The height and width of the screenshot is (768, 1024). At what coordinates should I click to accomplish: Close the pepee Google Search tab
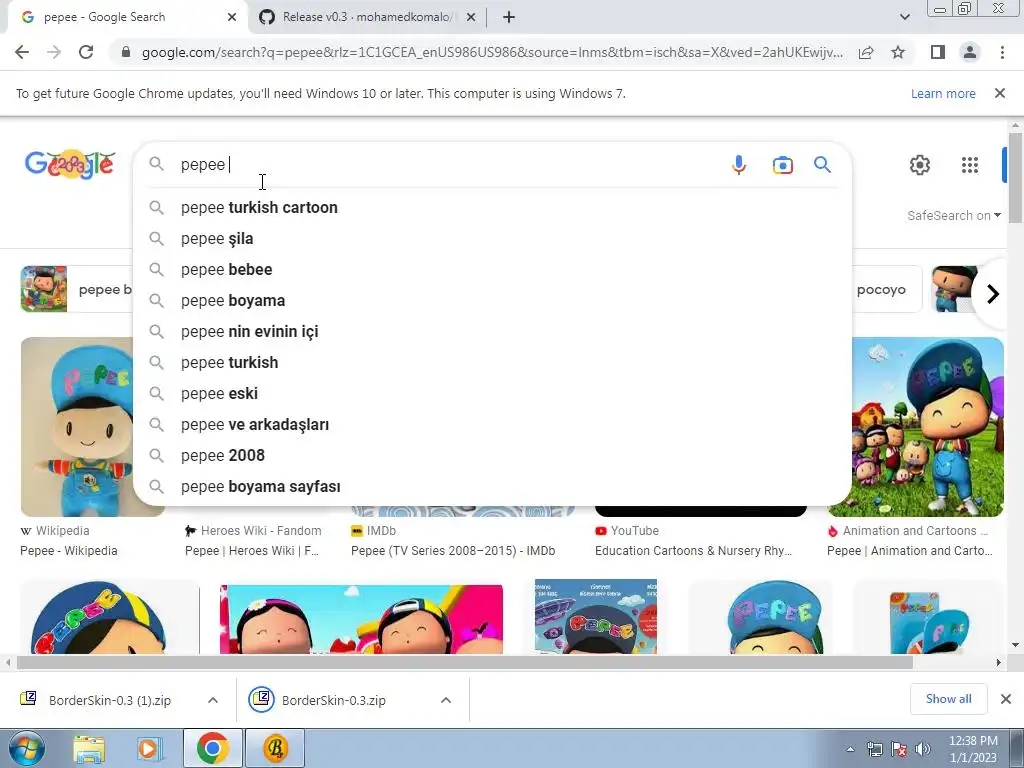click(232, 17)
